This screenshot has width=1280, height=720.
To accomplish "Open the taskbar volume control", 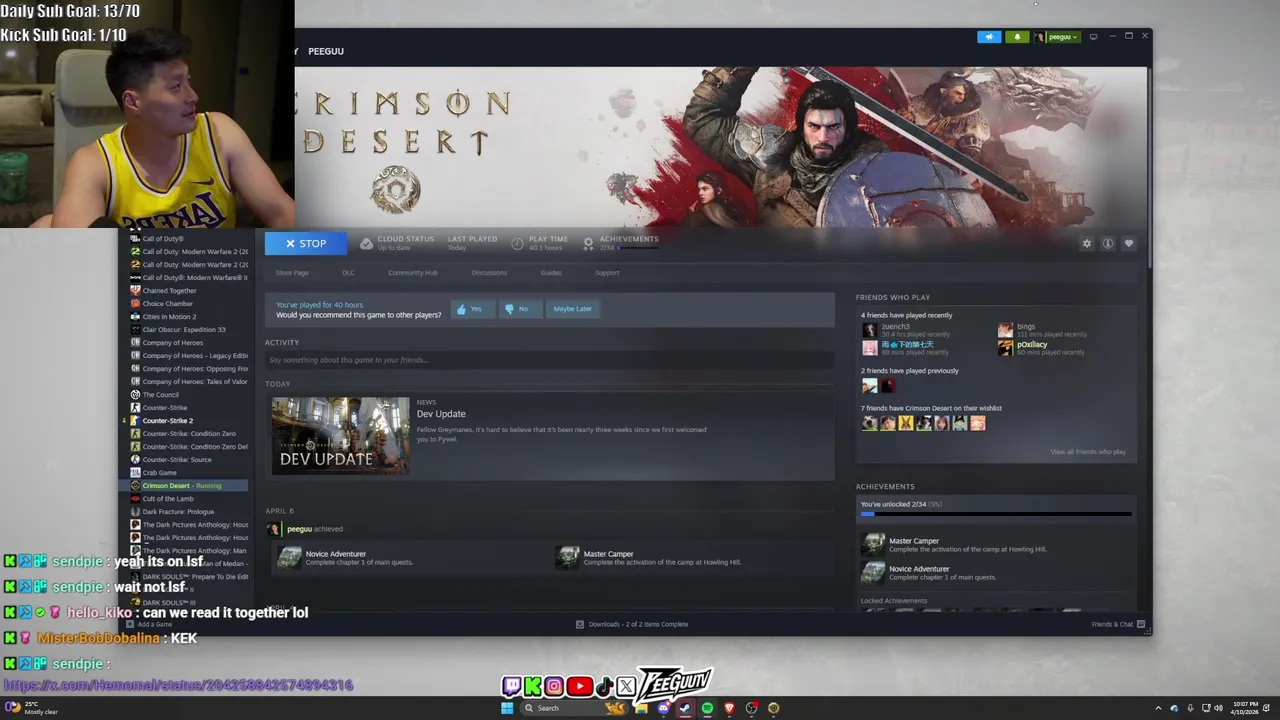I will pos(1218,708).
